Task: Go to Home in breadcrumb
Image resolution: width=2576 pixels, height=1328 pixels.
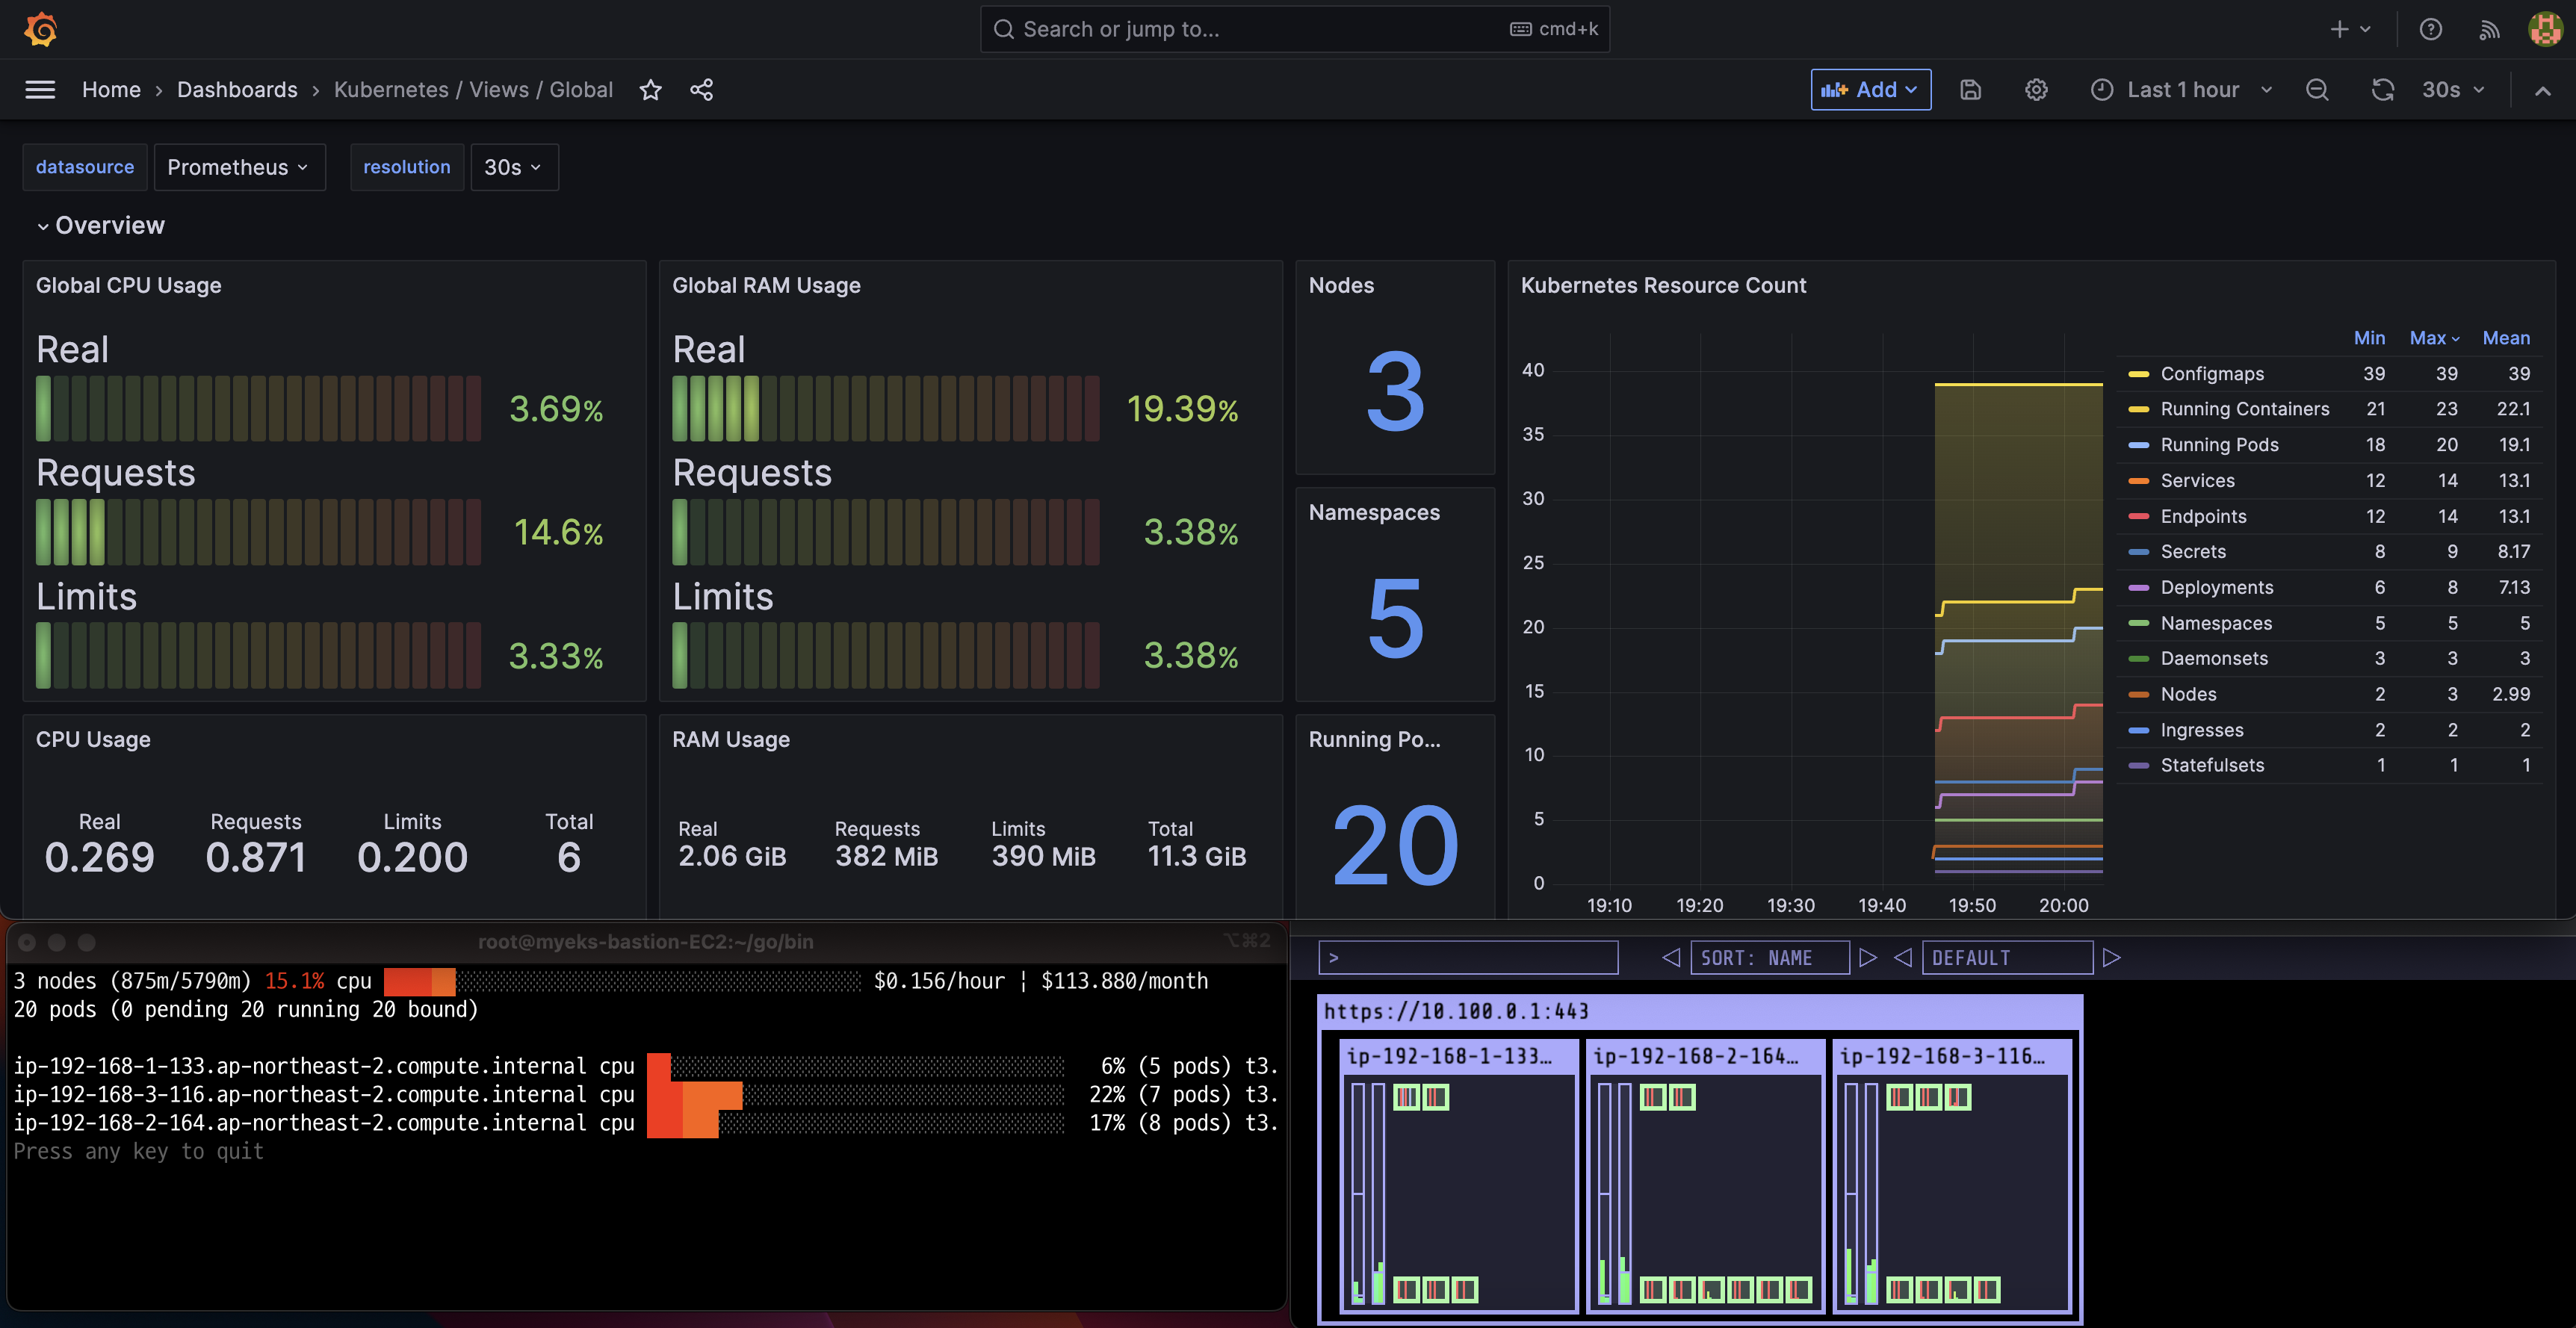Action: click(x=111, y=90)
